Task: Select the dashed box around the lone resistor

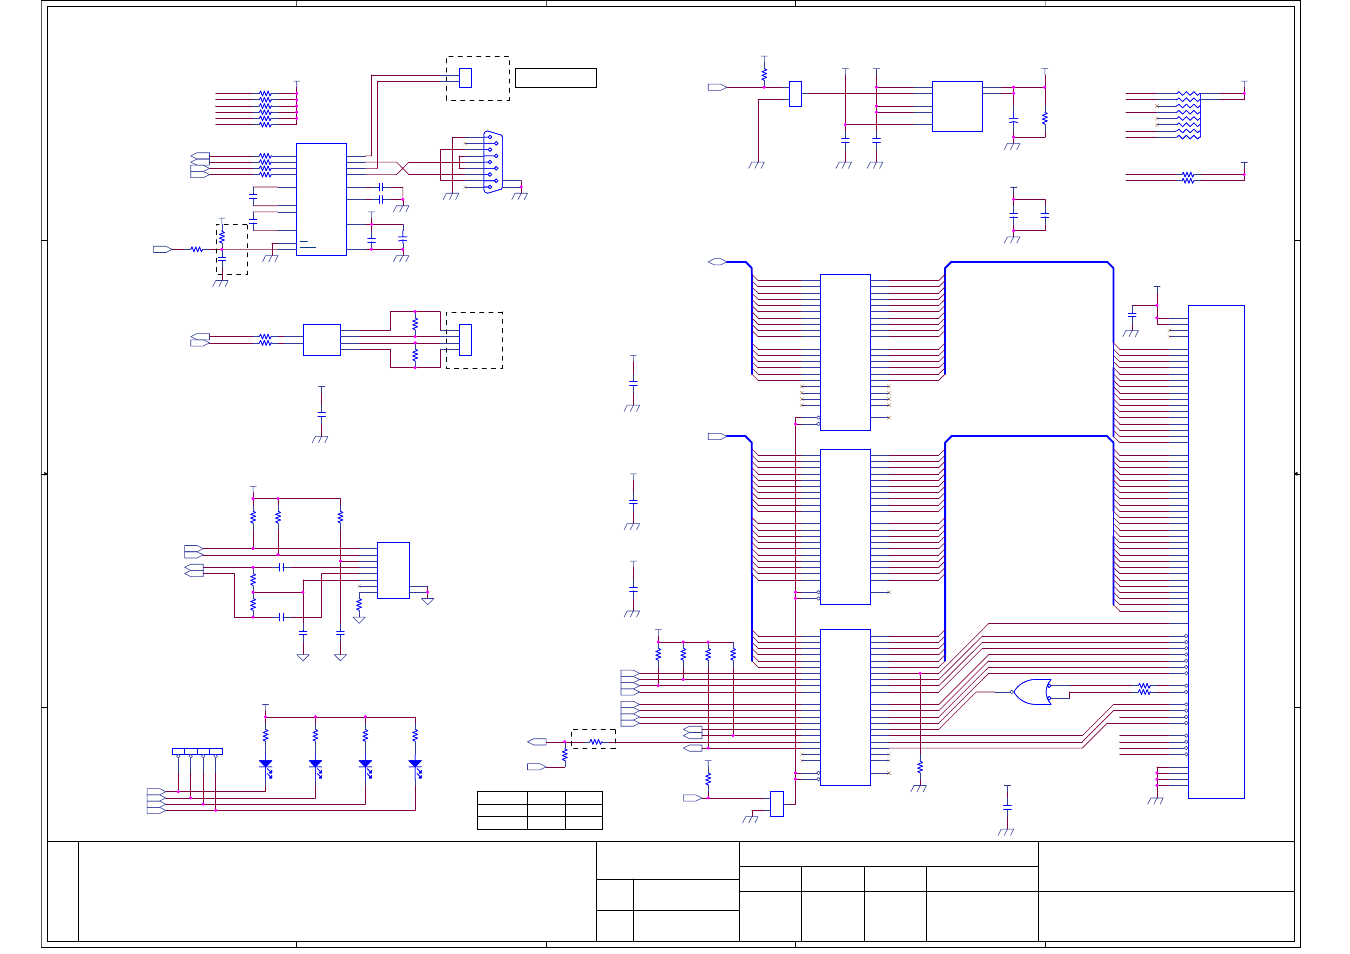Action: (x=593, y=739)
